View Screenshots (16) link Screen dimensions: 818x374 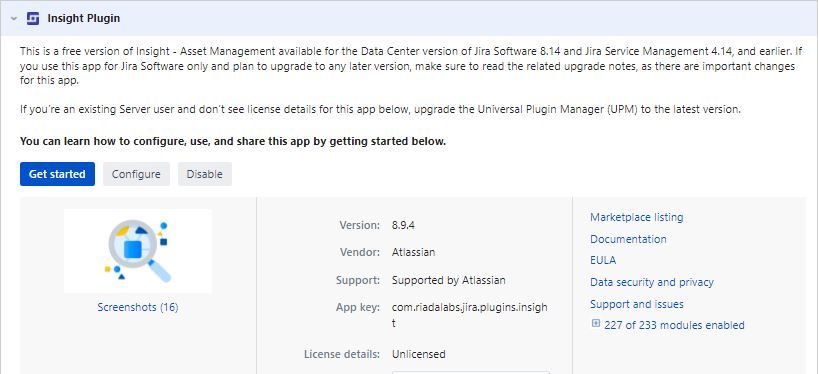tap(138, 307)
